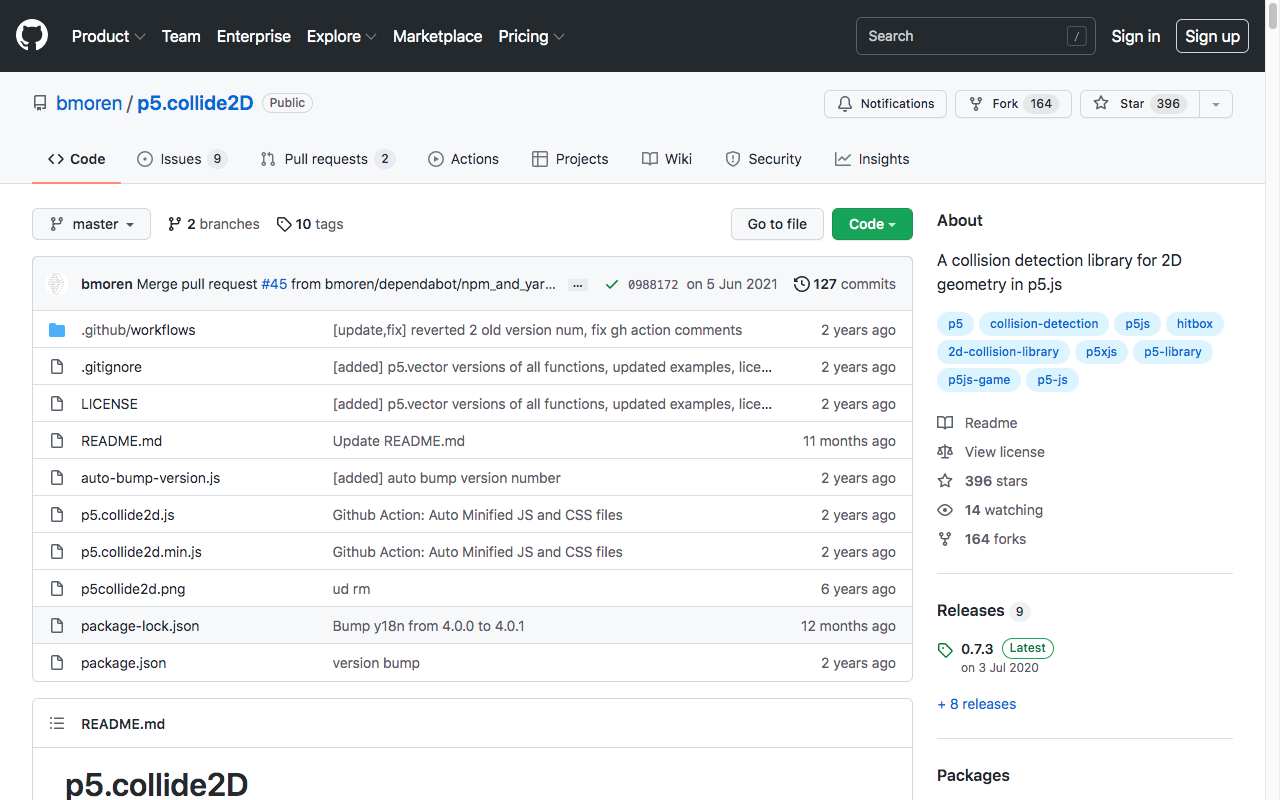This screenshot has height=800, width=1280.
Task: Click the star icon beside 396 stars
Action: click(x=945, y=481)
